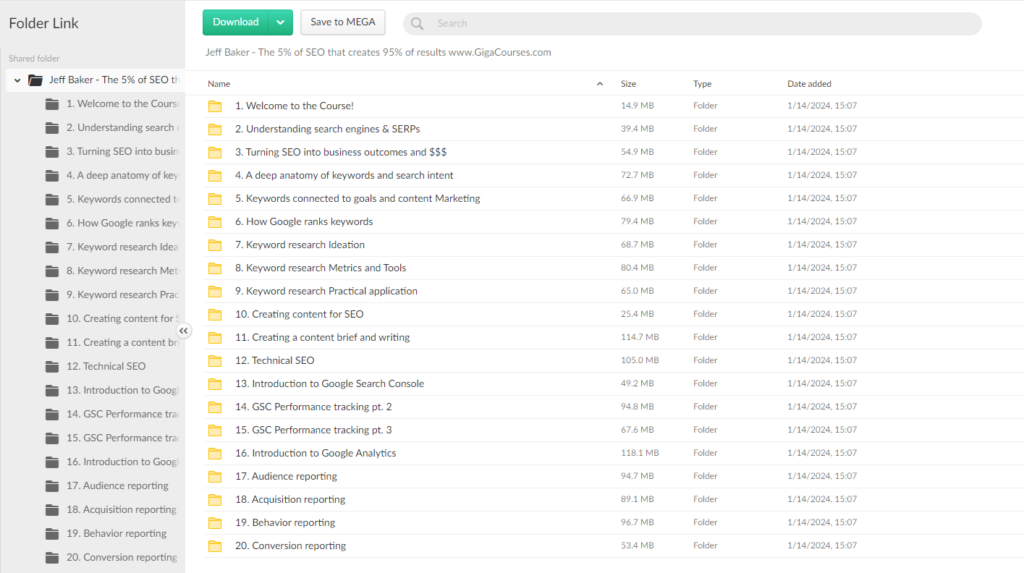Collapse the Jeff Baker shared folder tree
Viewport: 1024px width, 573px height.
(x=18, y=80)
